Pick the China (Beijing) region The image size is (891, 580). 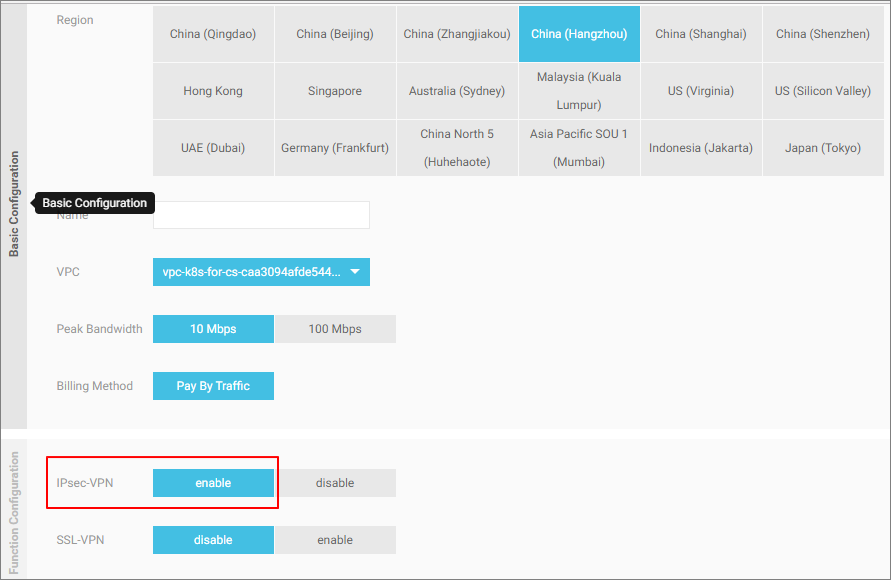(335, 34)
